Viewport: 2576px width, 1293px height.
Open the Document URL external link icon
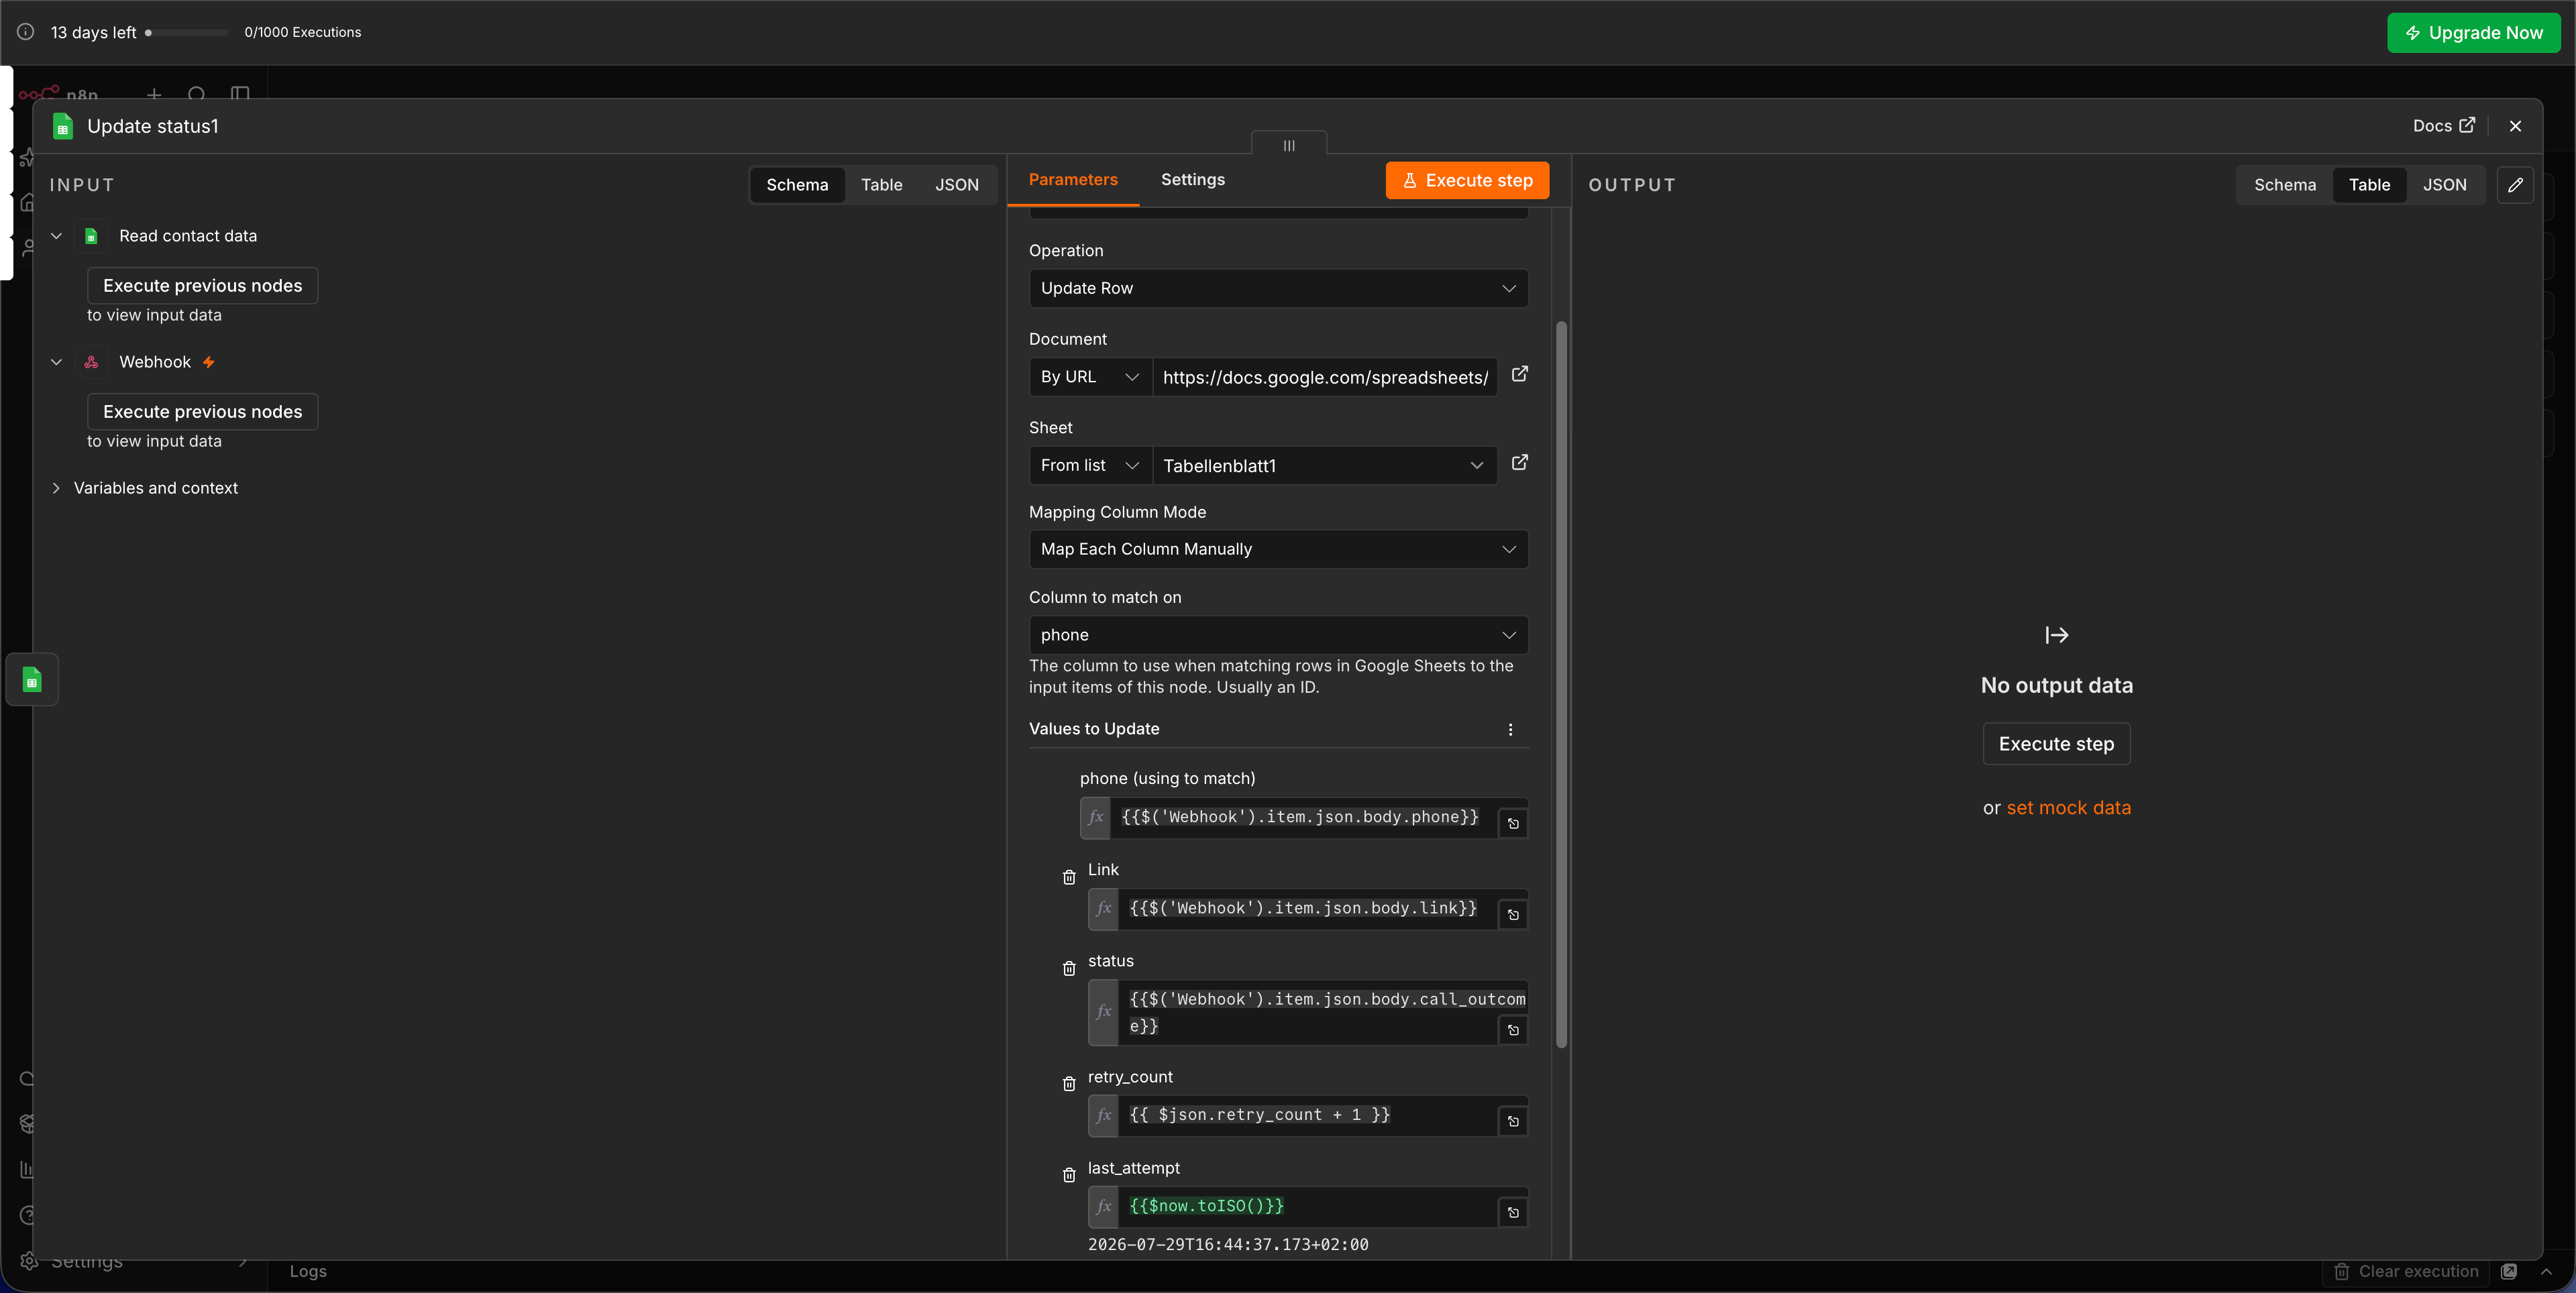click(1519, 374)
